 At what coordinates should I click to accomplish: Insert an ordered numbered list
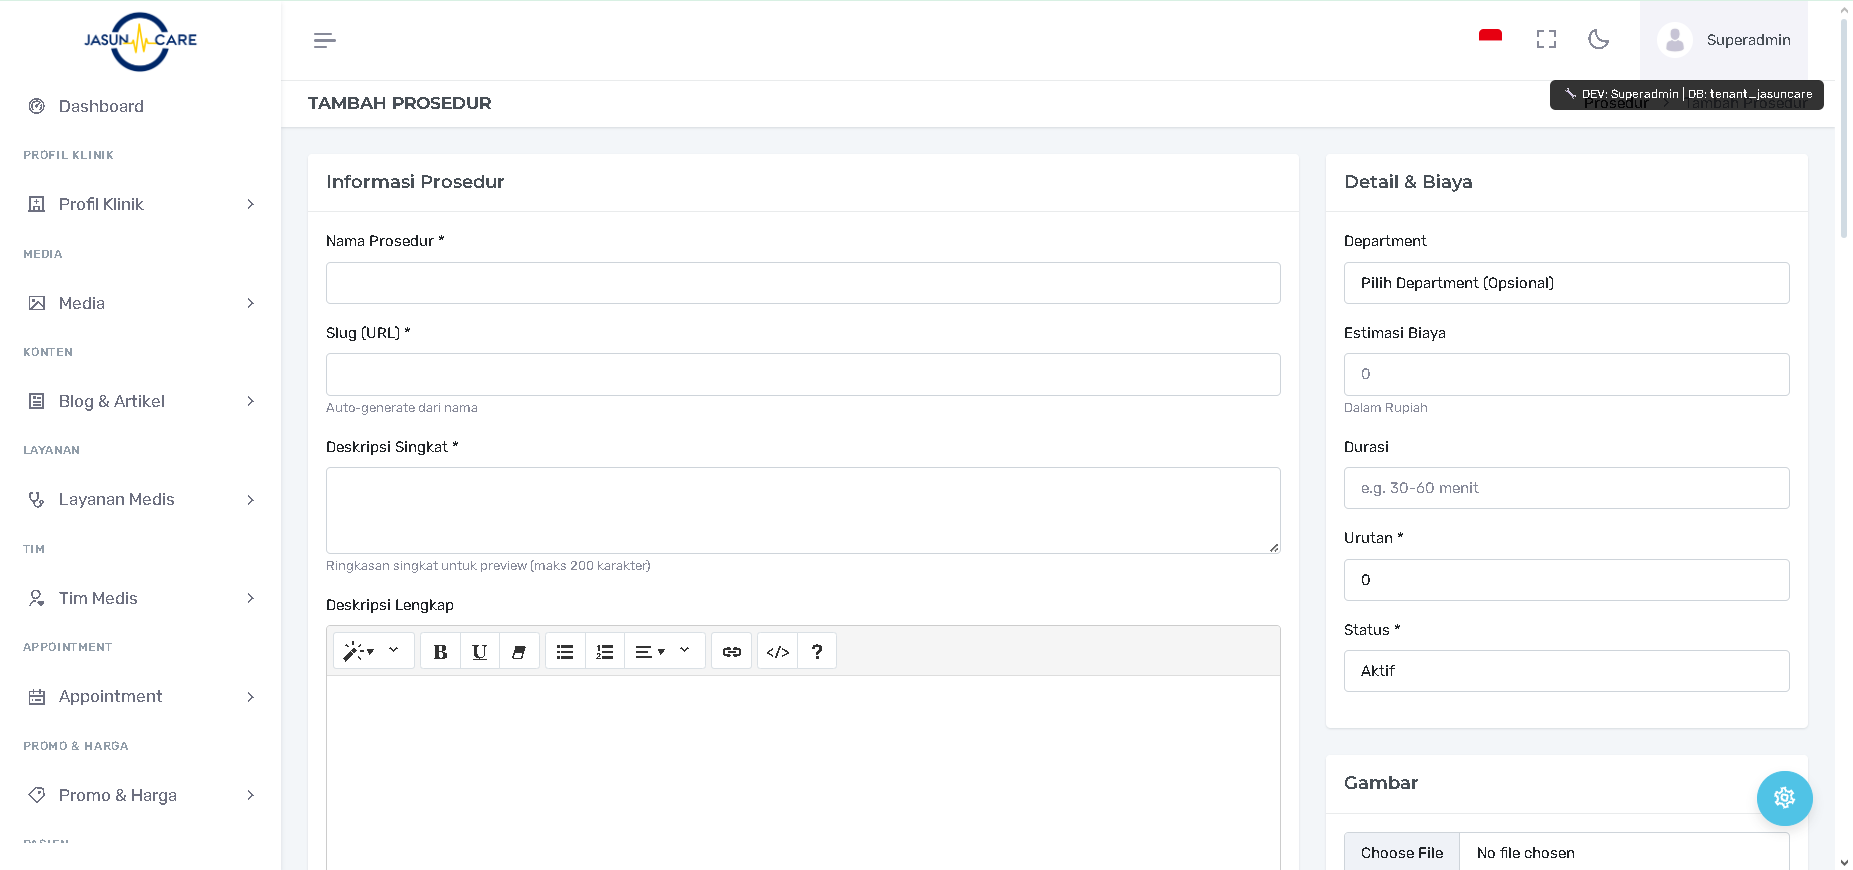(x=605, y=652)
